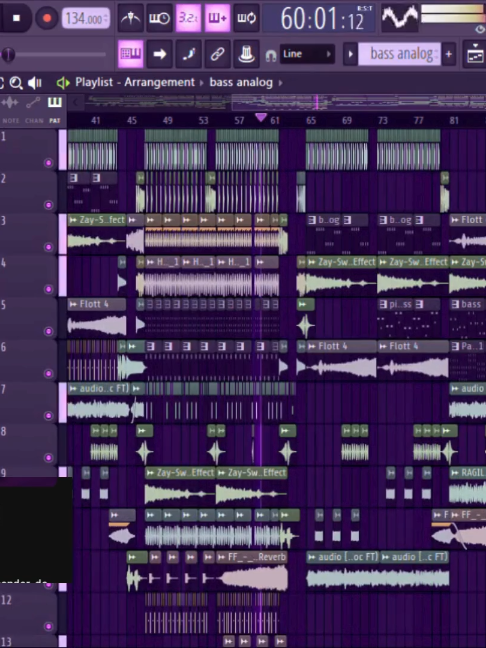Toggle the 3.2.1 countdown before recording
486x648 pixels.
click(188, 18)
